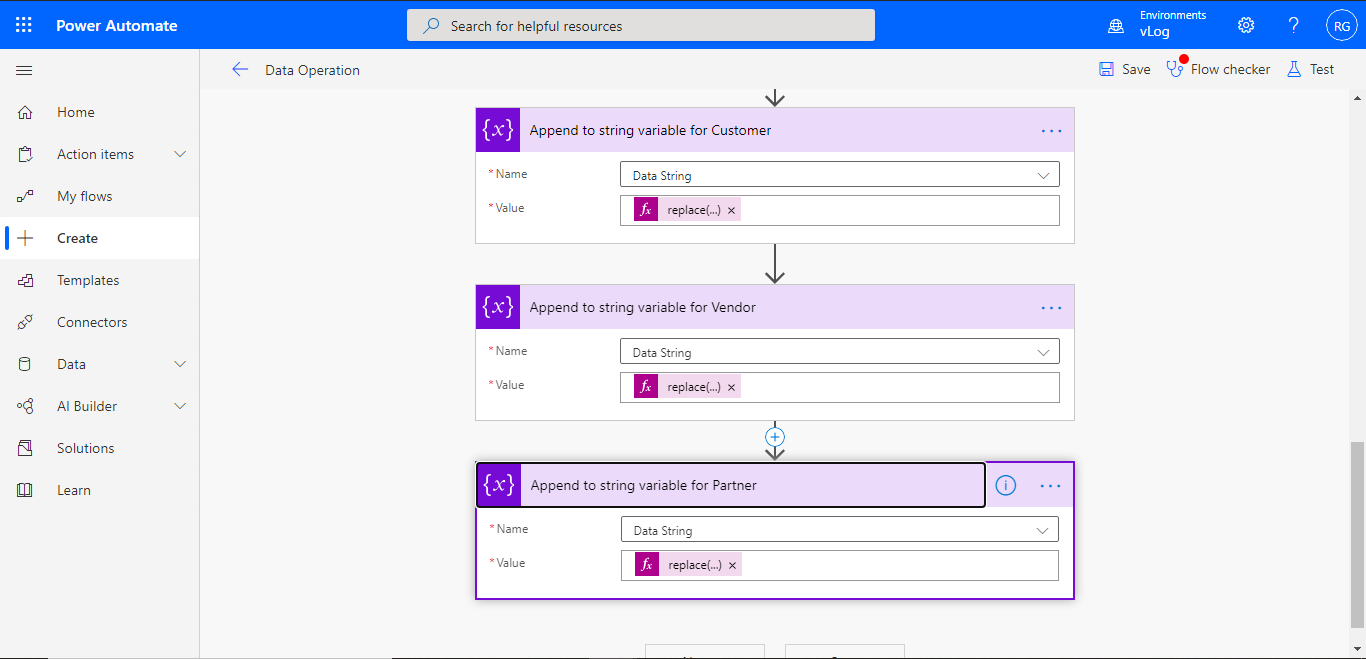The width and height of the screenshot is (1366, 659).
Task: Remove replace expression in Vendor Value
Action: click(x=731, y=387)
